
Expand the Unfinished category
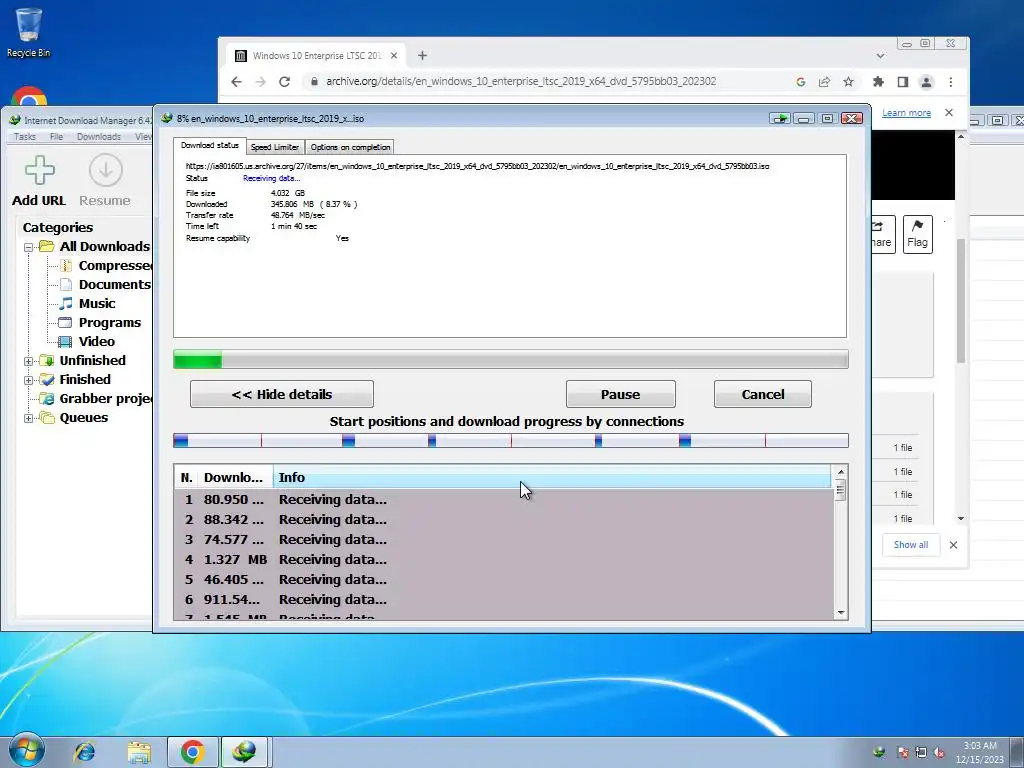(x=28, y=361)
